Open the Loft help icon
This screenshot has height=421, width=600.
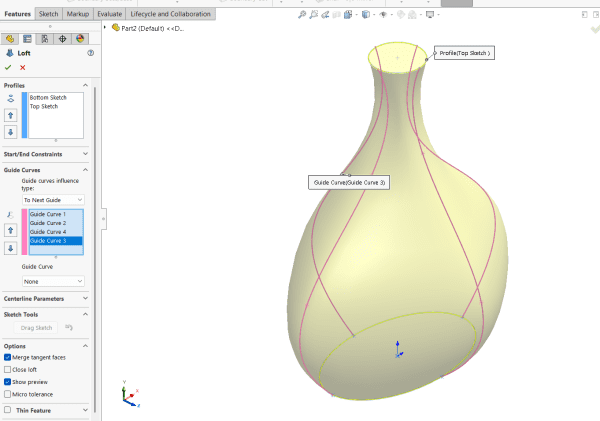[90, 53]
